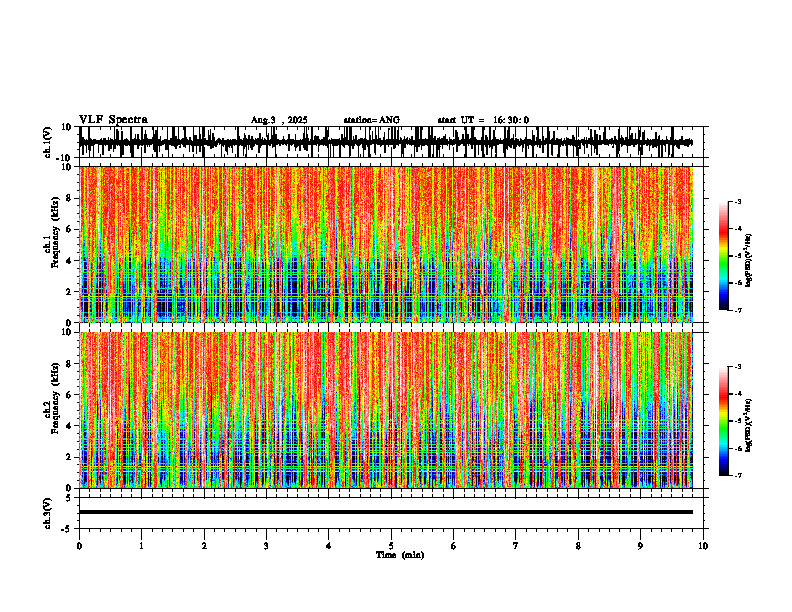Click the "3" tick on the Time axis
The height and width of the screenshot is (612, 792).
(x=266, y=546)
